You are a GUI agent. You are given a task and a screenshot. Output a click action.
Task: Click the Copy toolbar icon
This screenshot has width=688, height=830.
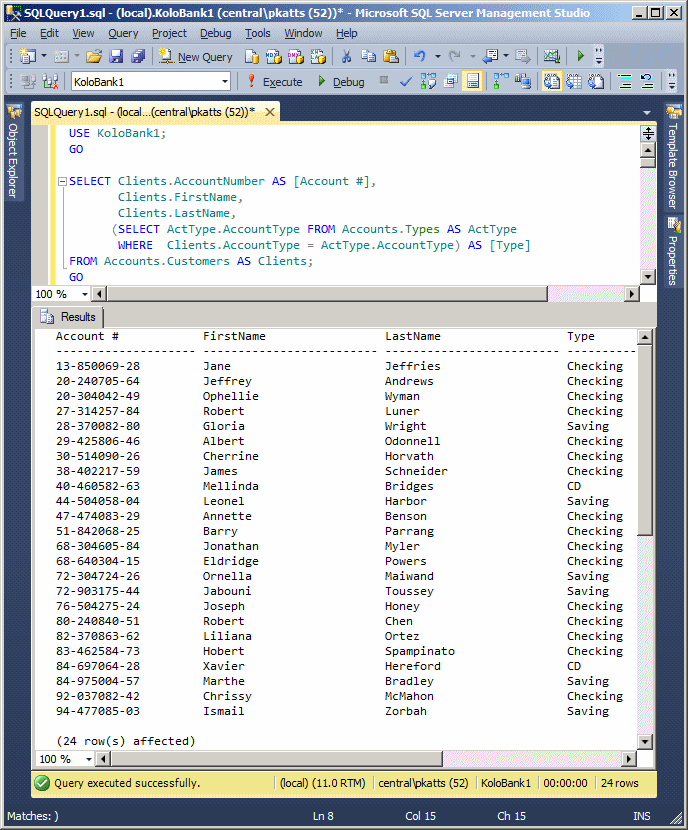pos(368,56)
